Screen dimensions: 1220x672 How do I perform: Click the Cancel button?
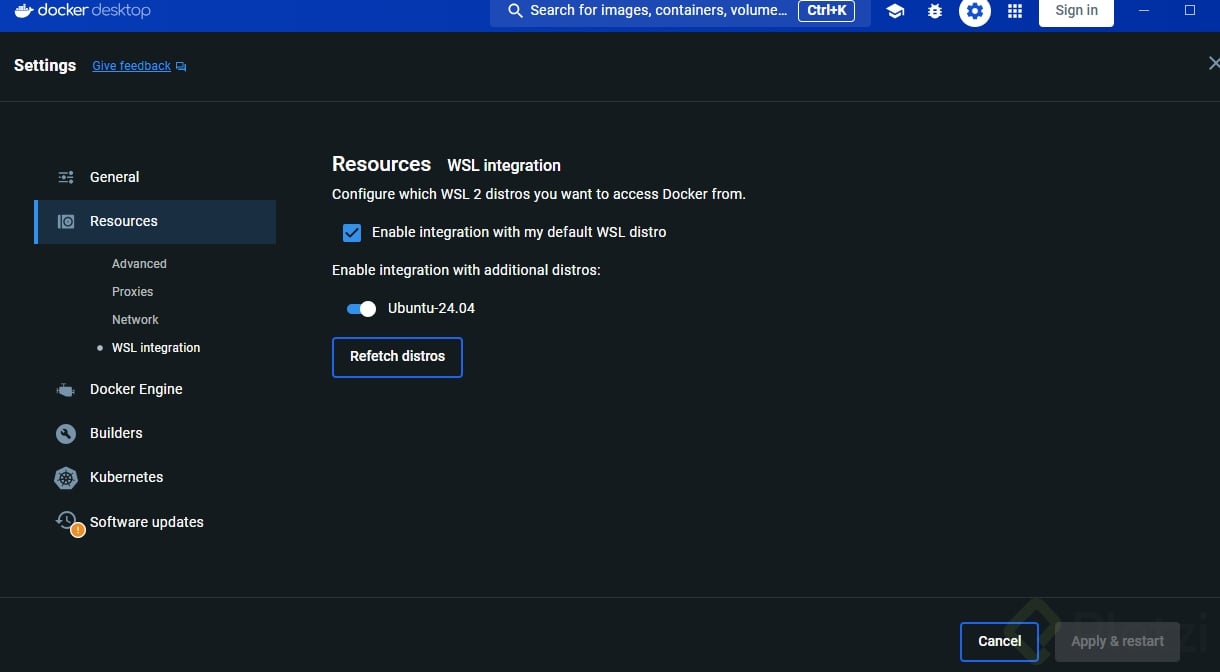point(999,642)
